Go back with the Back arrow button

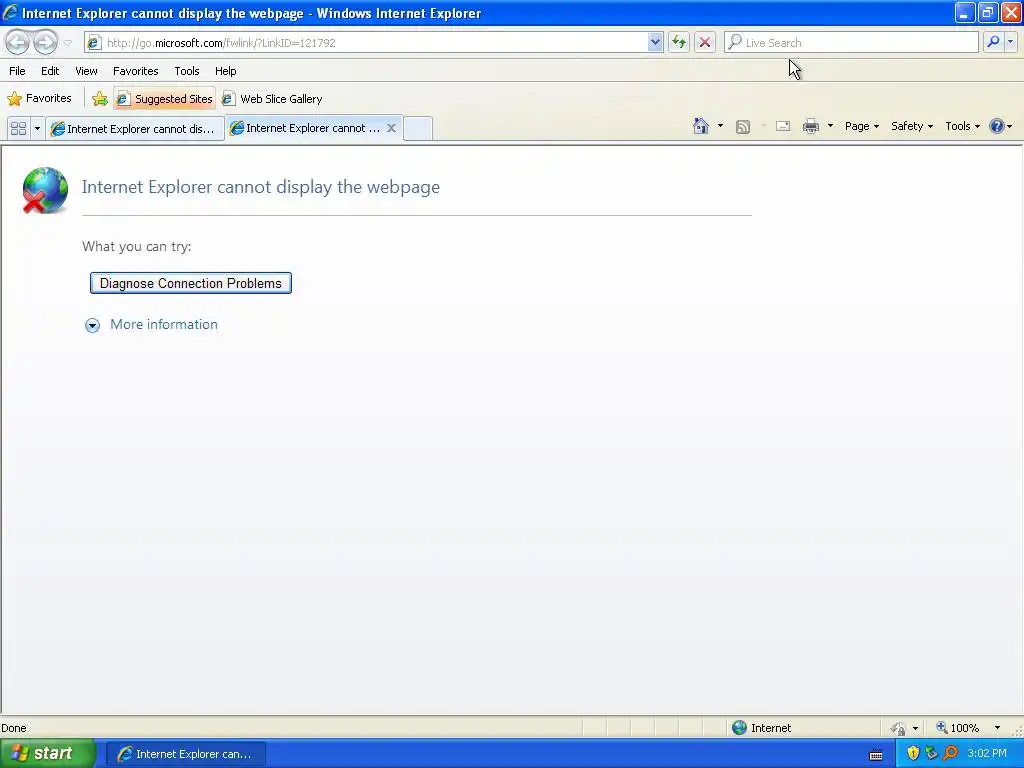17,42
